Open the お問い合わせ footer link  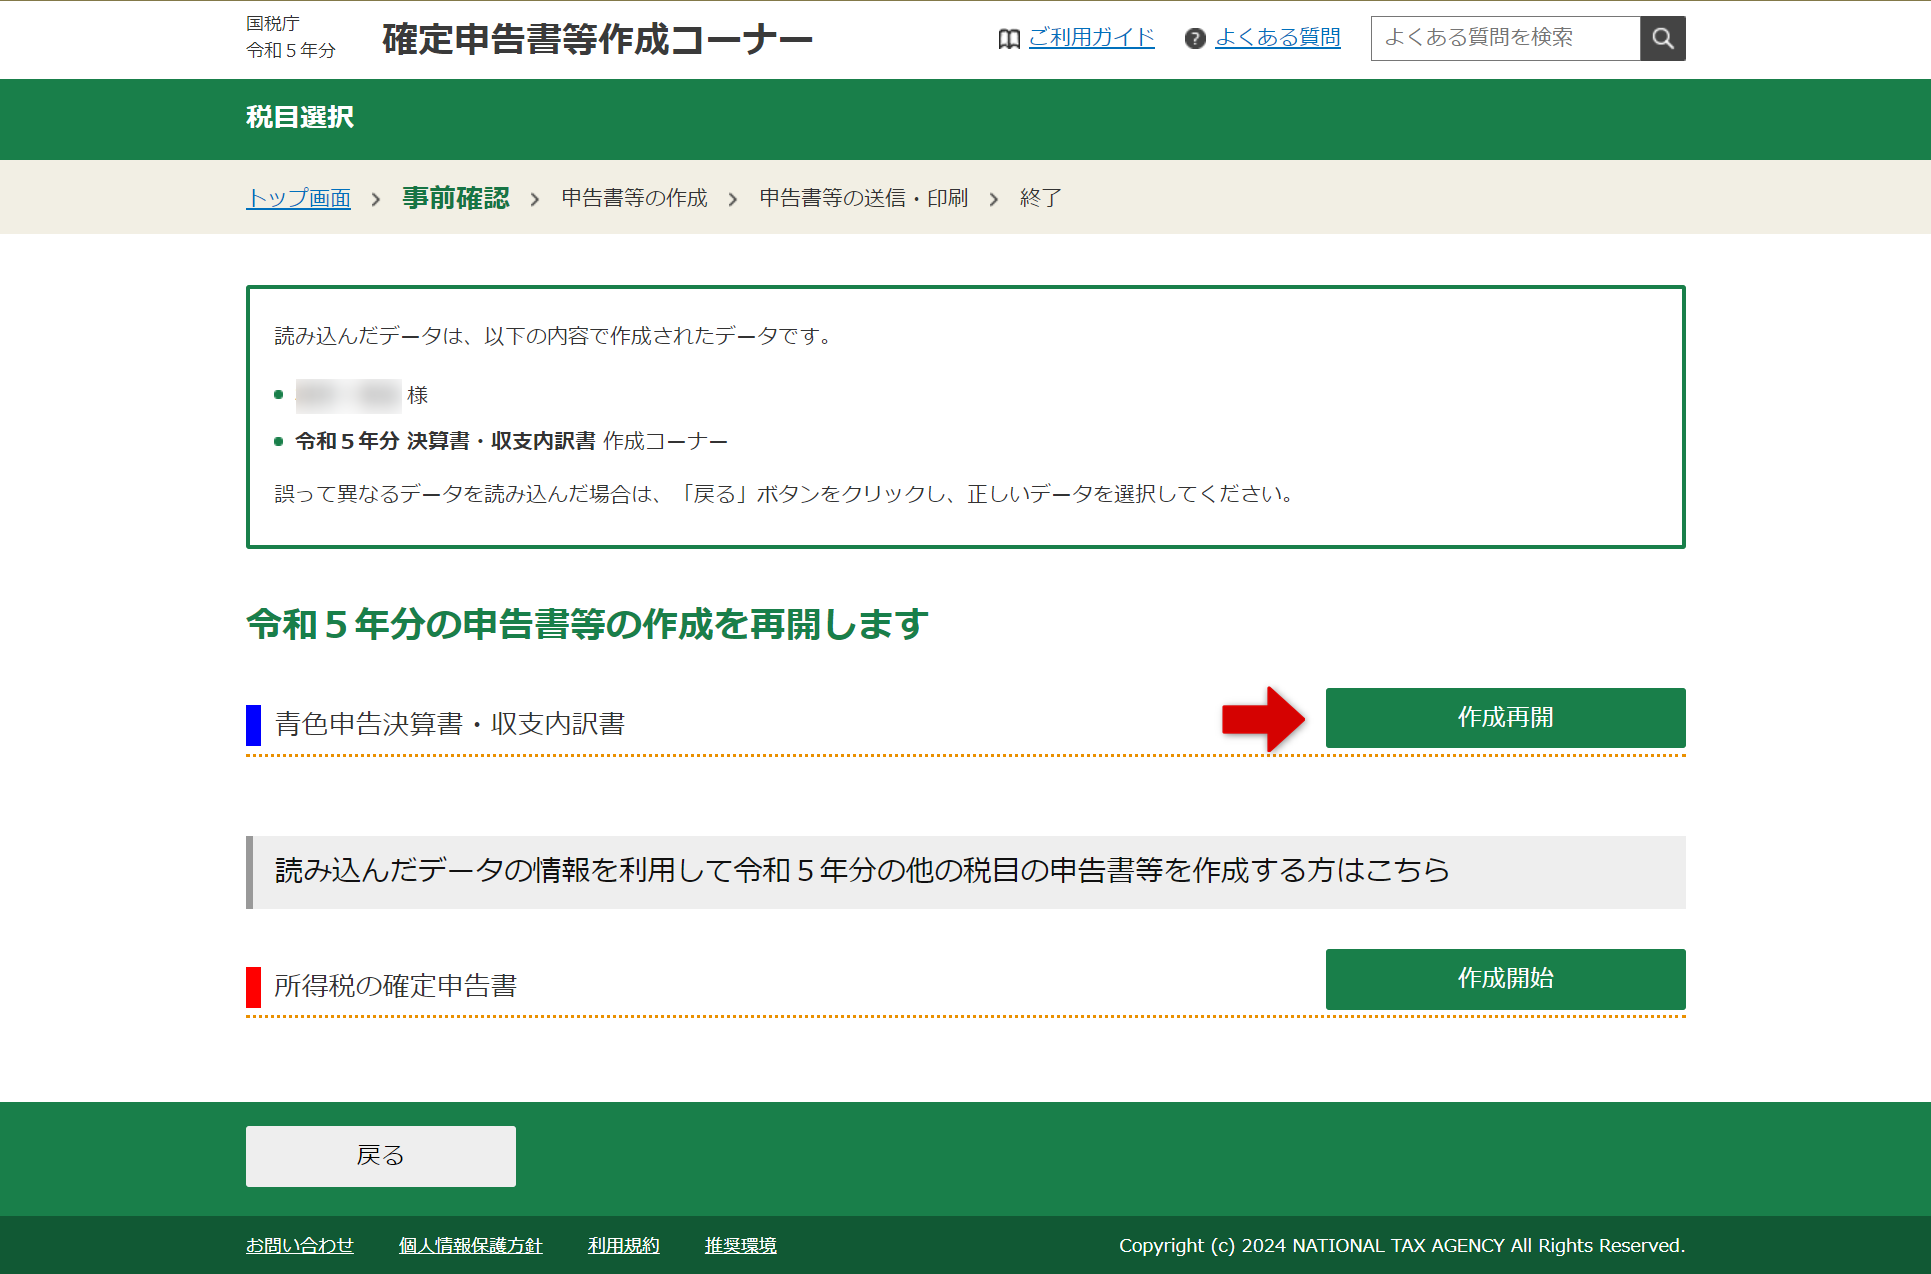pyautogui.click(x=300, y=1245)
